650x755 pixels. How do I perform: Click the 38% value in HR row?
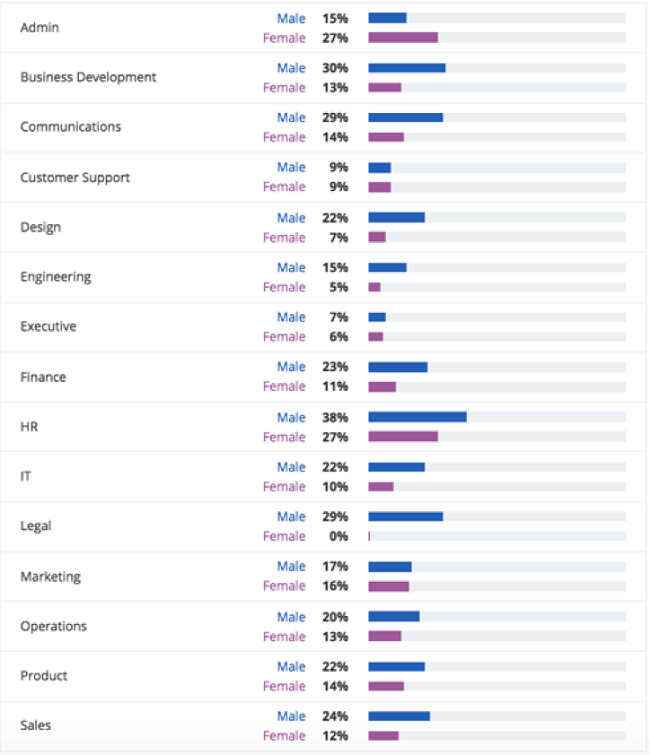[335, 417]
